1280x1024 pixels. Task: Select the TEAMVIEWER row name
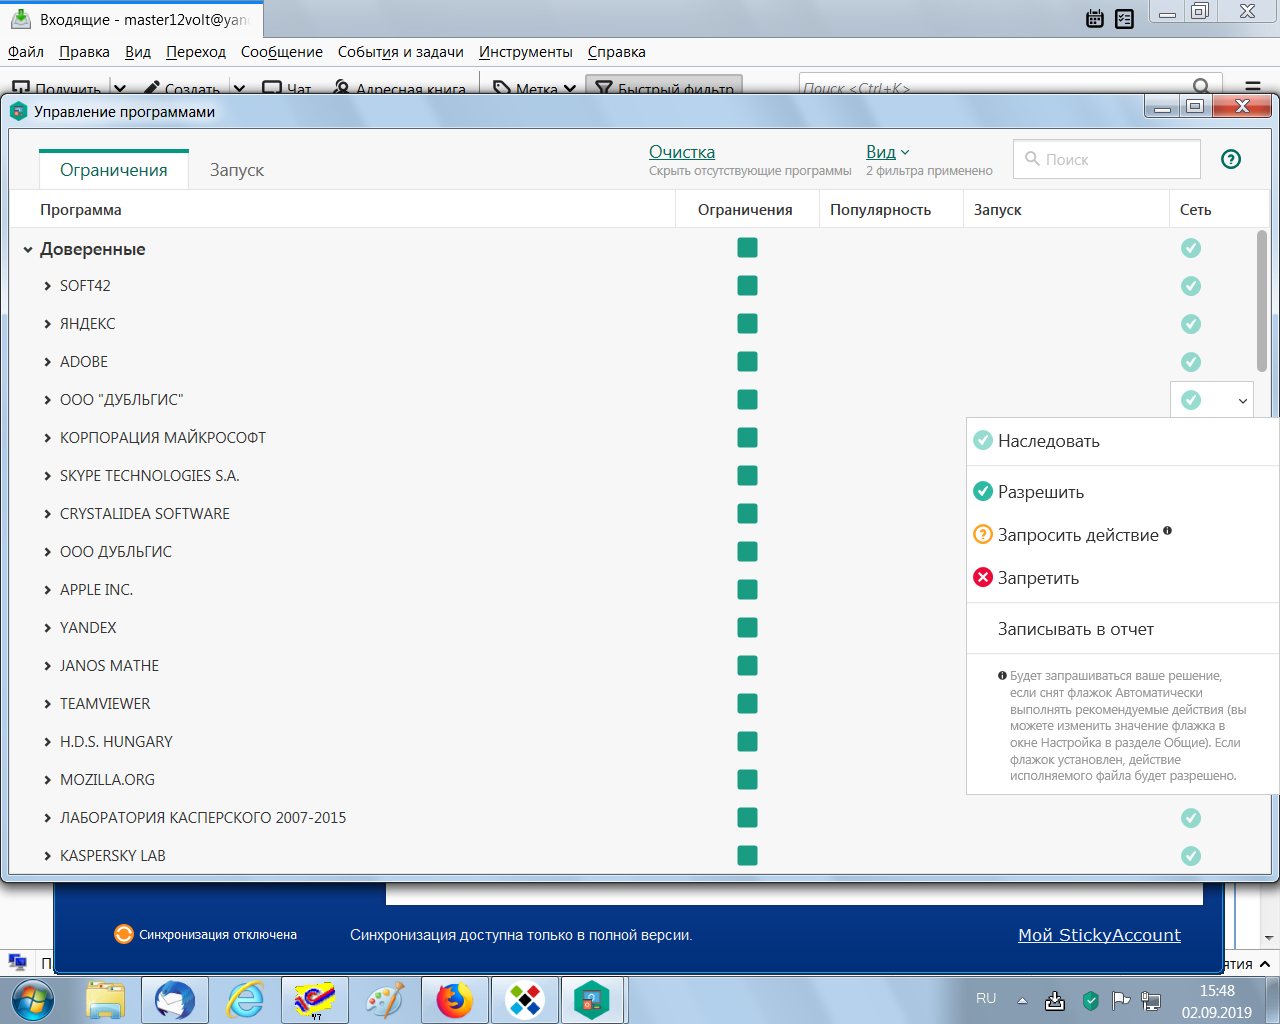(x=105, y=704)
